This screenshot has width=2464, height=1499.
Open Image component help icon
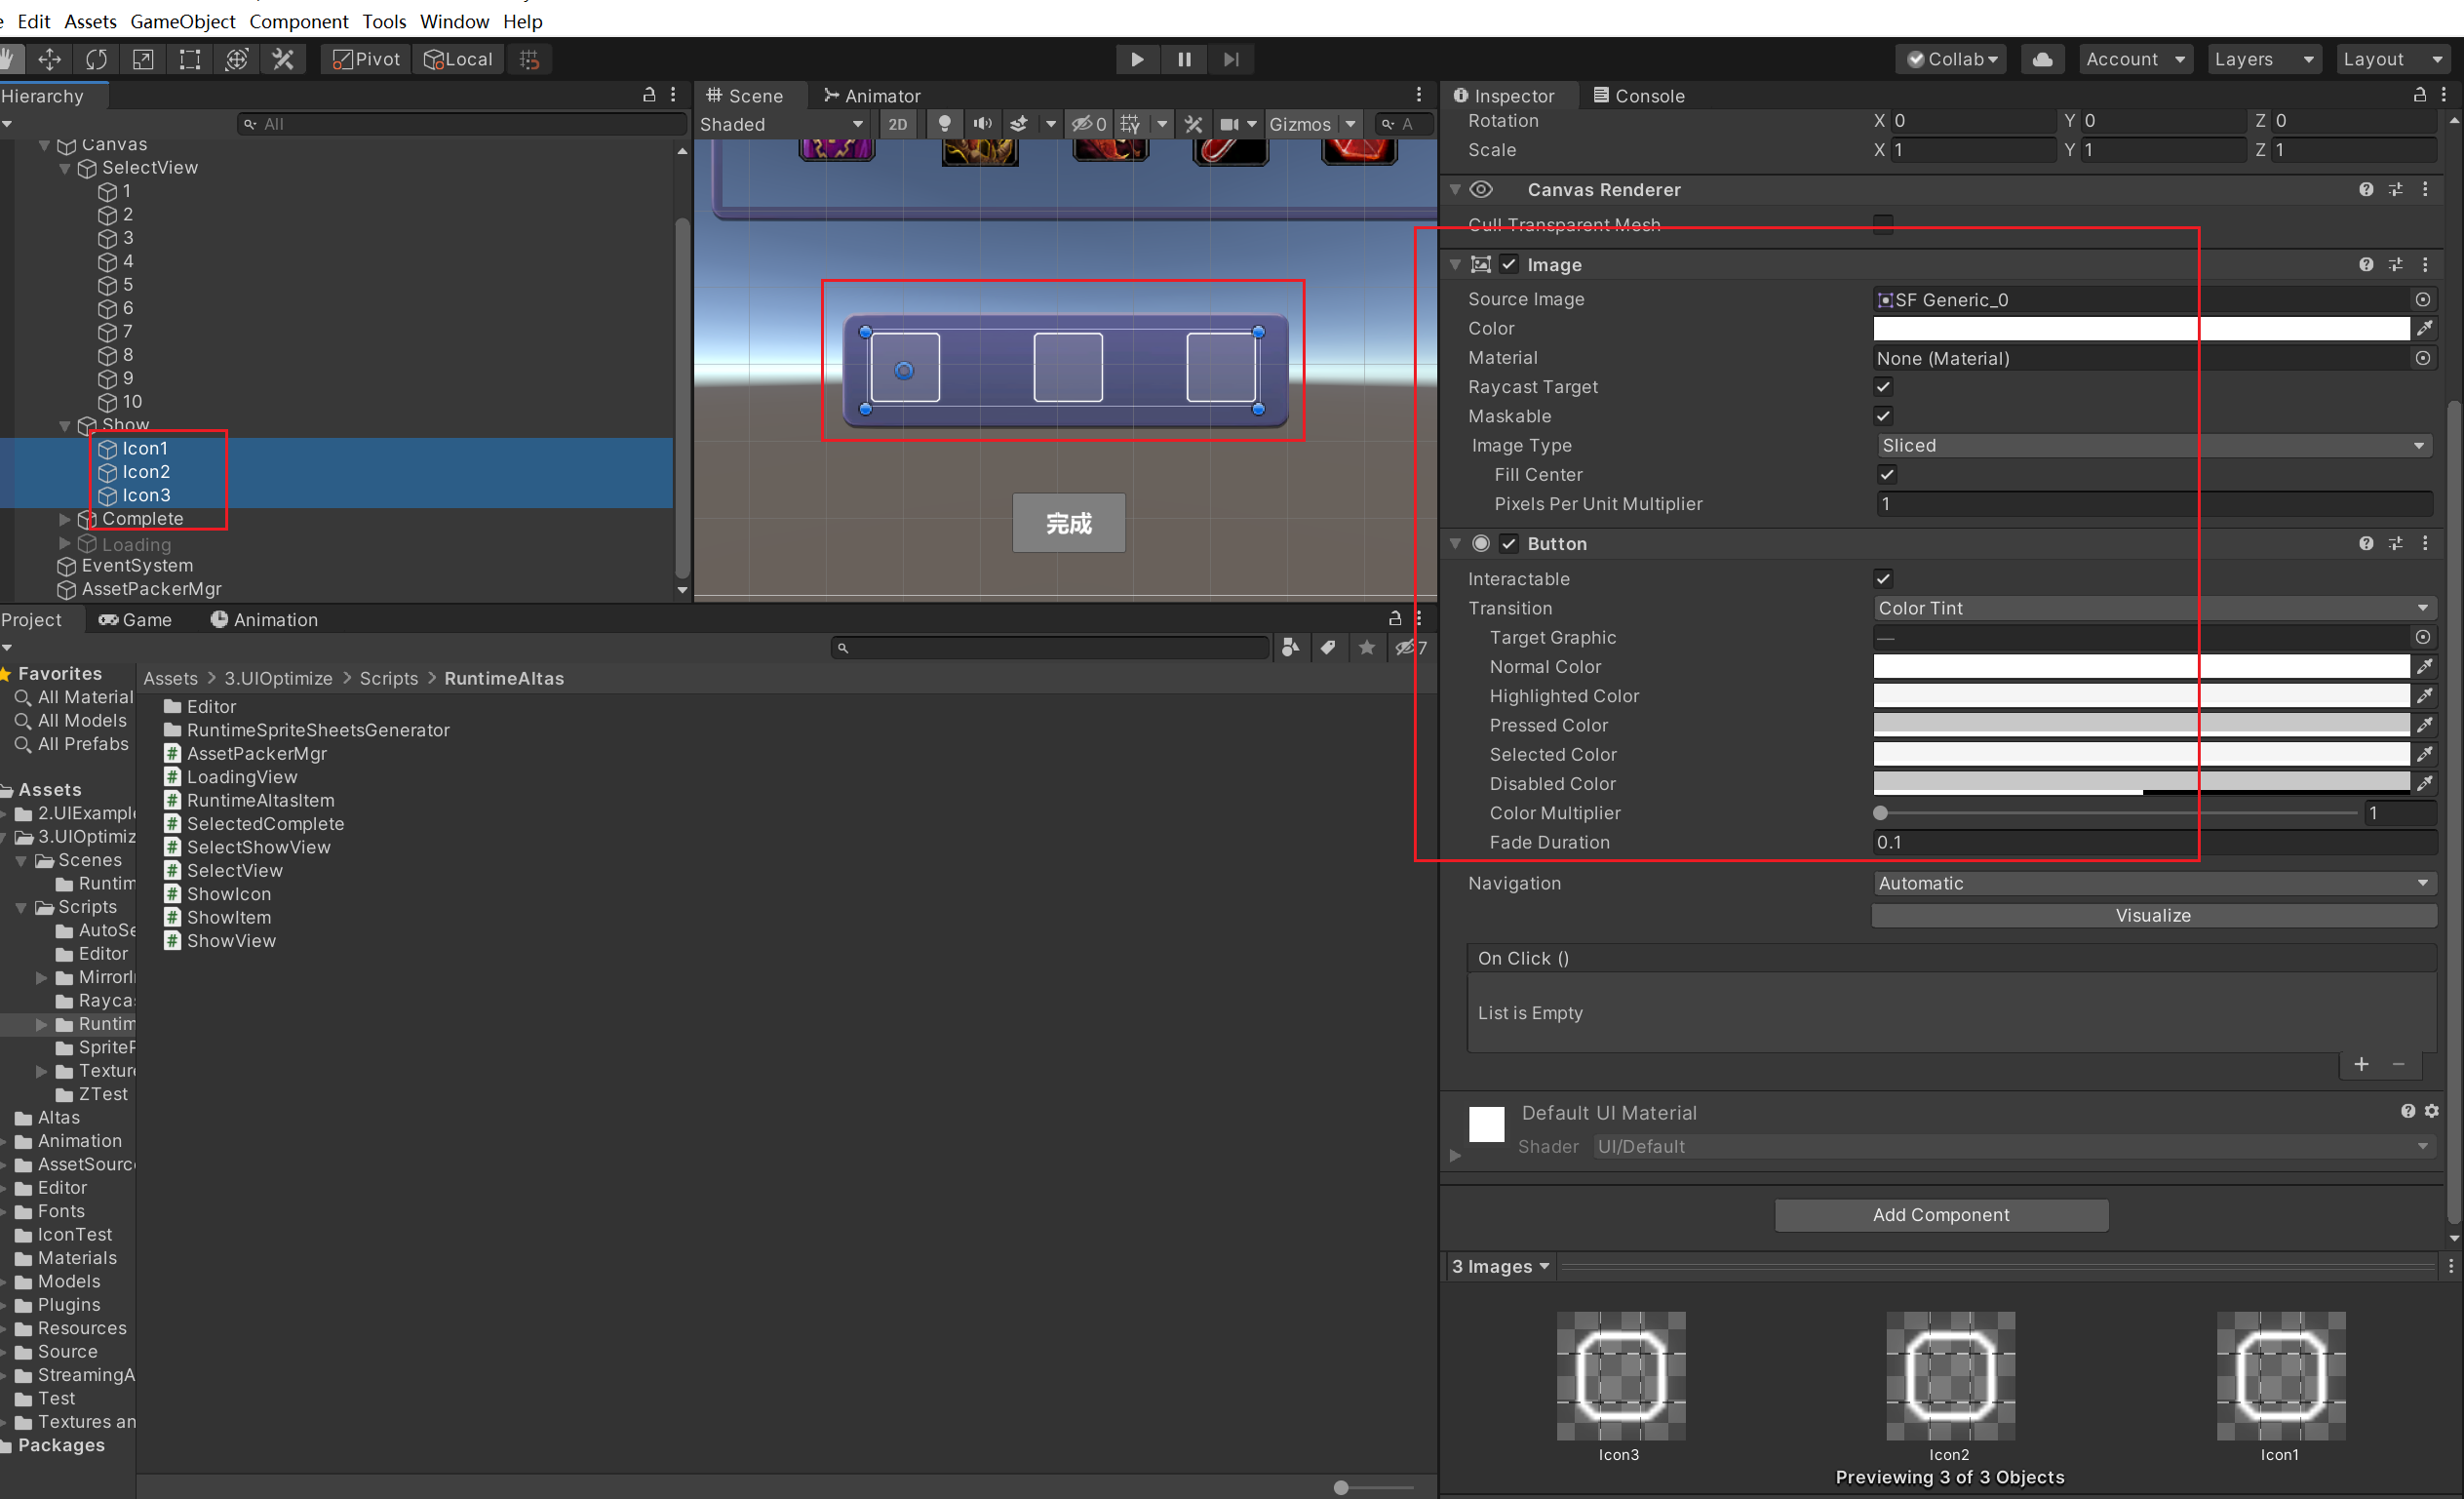[2366, 264]
